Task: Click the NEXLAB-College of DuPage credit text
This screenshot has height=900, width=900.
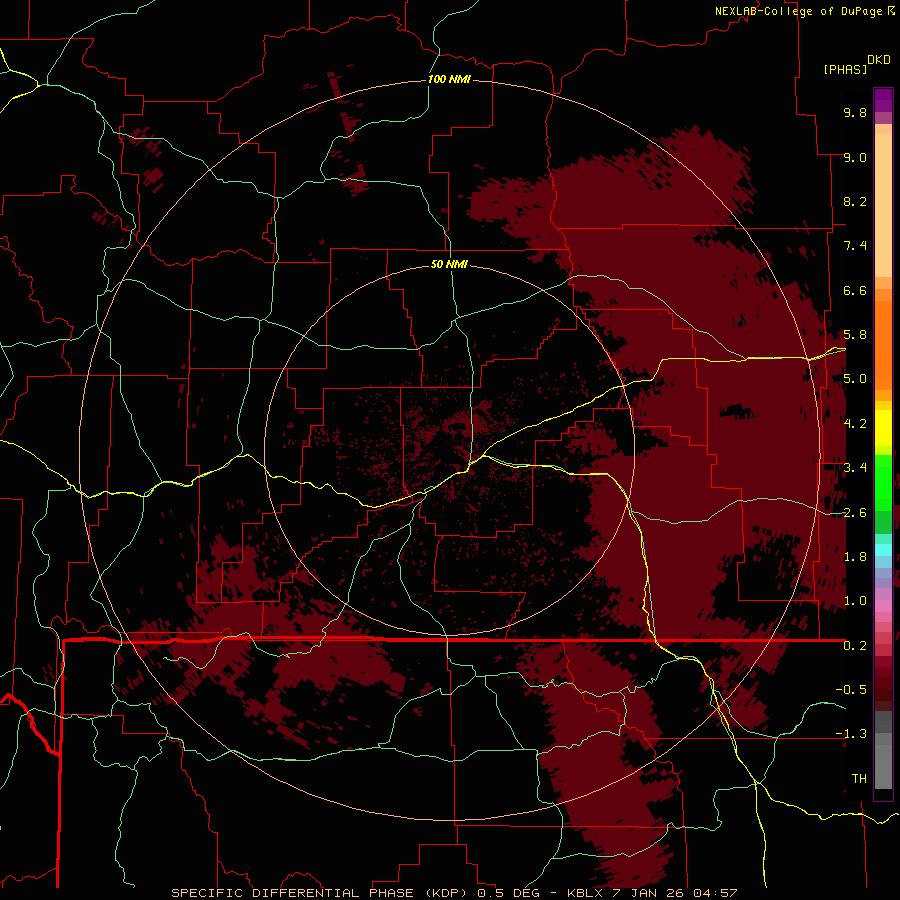Action: [798, 11]
